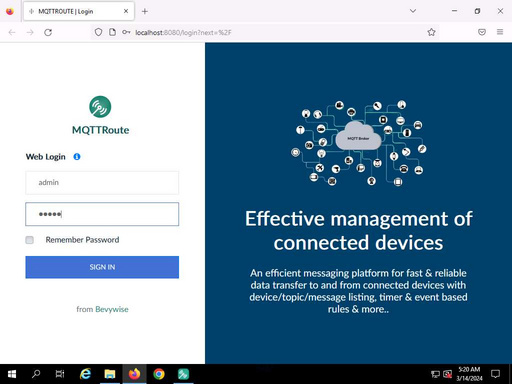Click the SIGN IN button
Screen dimensions: 512x384
tap(102, 267)
